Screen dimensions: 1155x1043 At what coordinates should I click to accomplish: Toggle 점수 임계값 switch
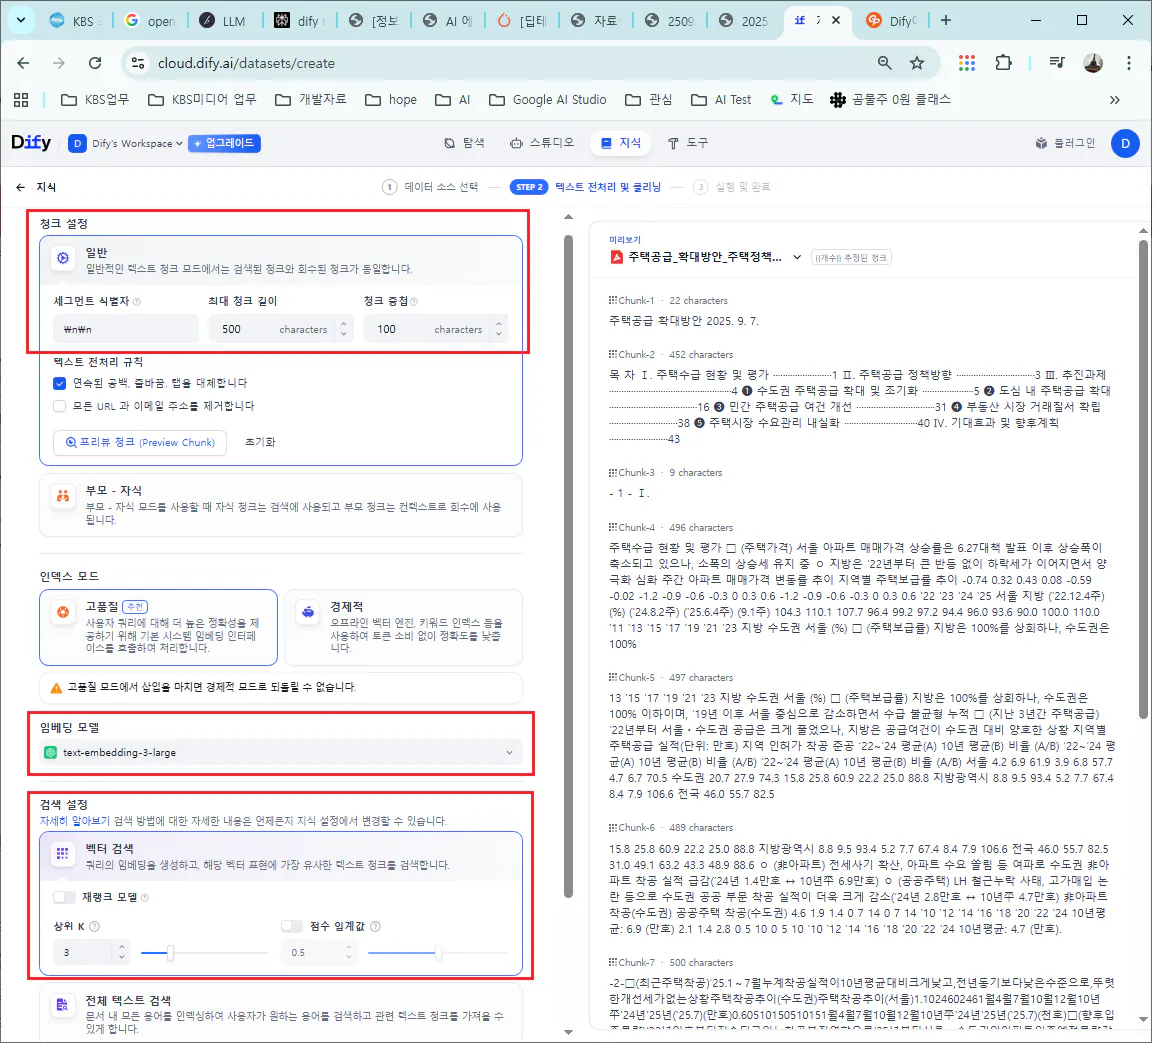(x=292, y=926)
